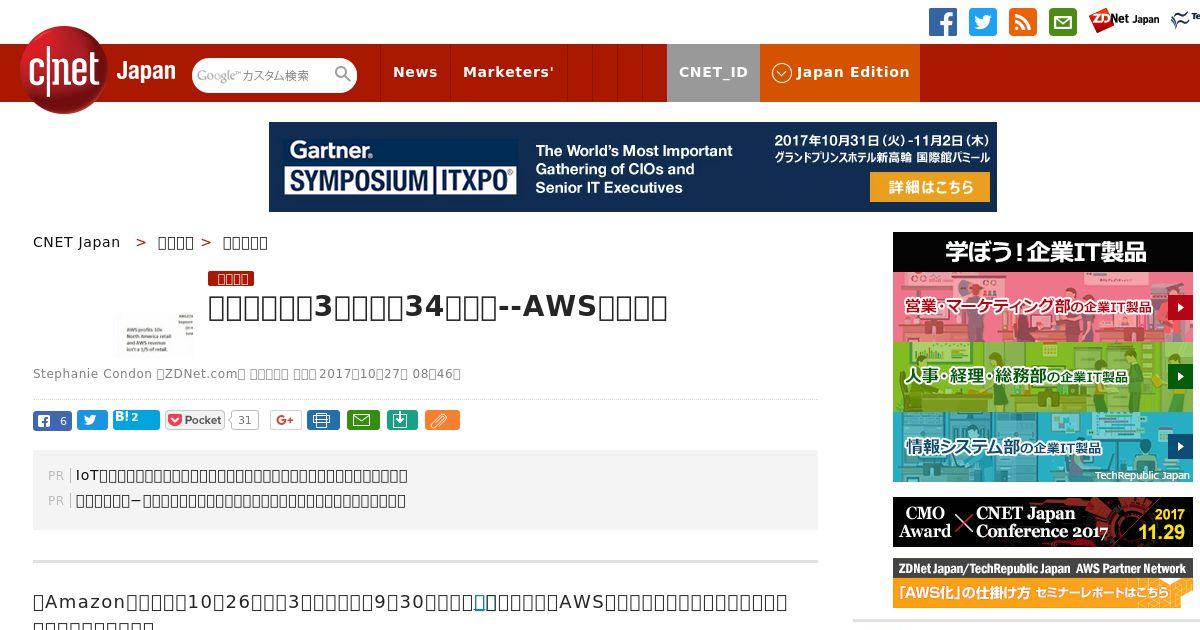Screen dimensions: 1200x630
Task: Share article on Facebook button with count 6
Action: 52,421
